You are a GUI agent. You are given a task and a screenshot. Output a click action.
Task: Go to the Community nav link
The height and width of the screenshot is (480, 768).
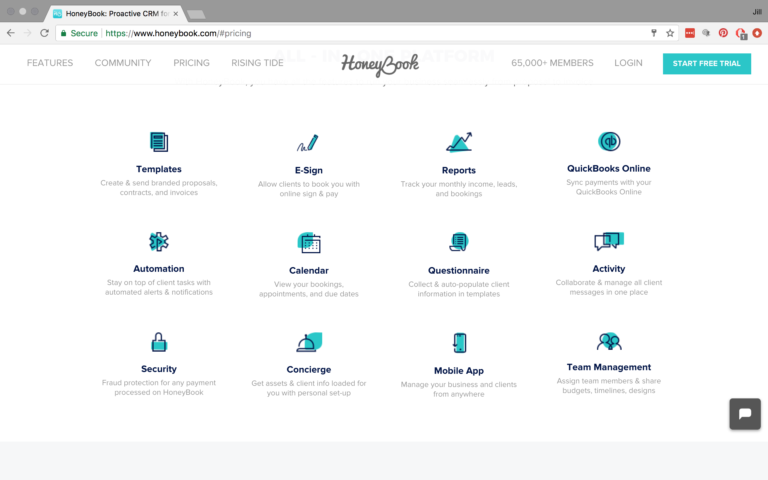pyautogui.click(x=123, y=63)
